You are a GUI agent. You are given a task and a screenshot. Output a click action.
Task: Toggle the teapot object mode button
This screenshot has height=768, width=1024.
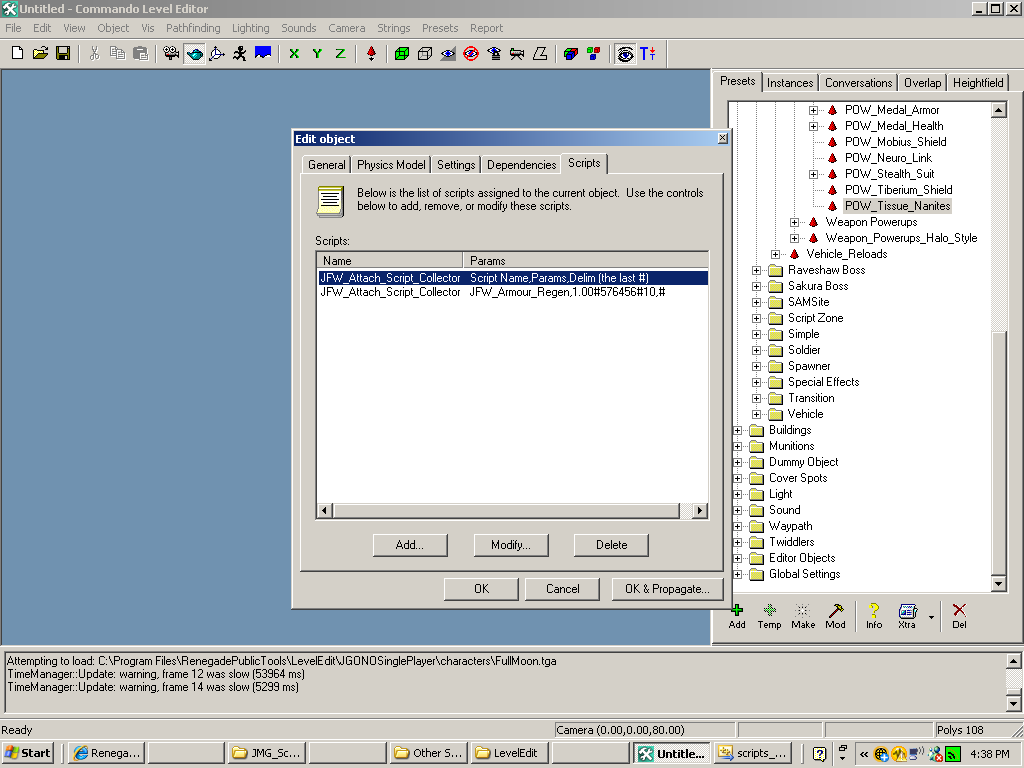194,54
